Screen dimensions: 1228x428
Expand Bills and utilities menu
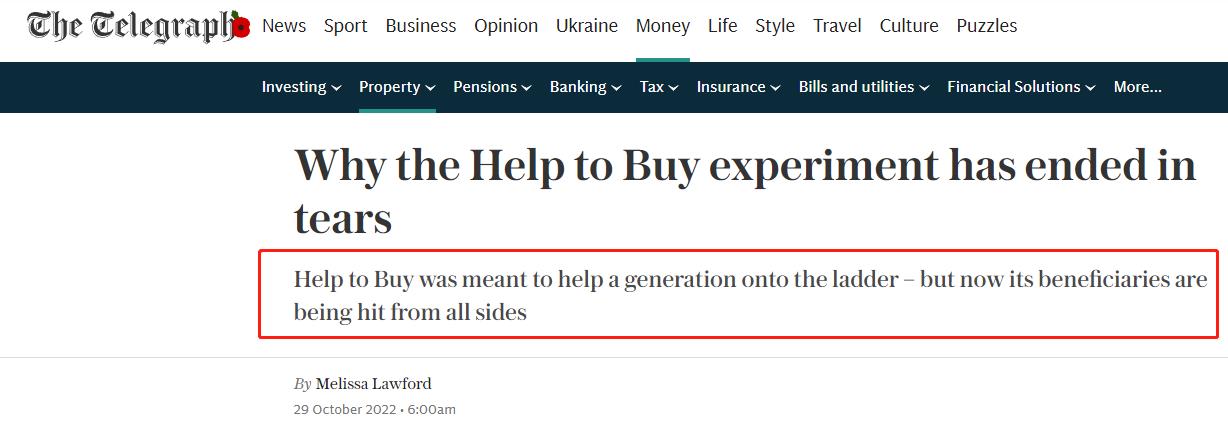coord(864,87)
